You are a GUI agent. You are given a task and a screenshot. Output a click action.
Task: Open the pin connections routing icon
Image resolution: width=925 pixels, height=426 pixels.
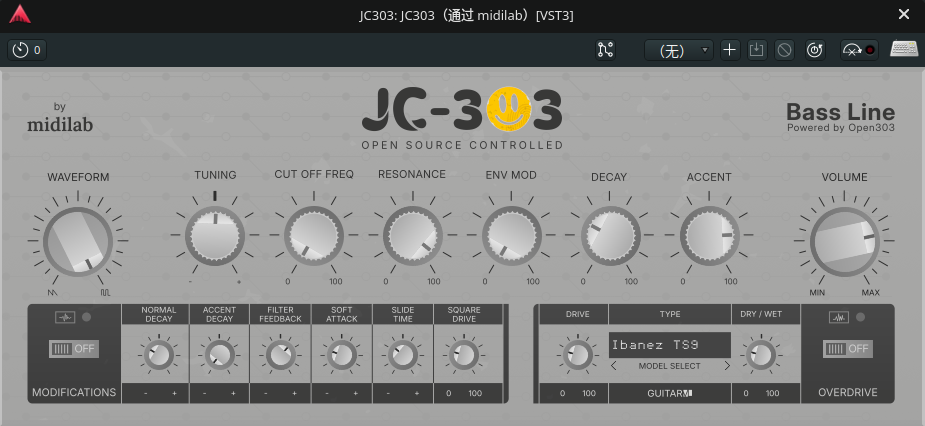(x=605, y=50)
